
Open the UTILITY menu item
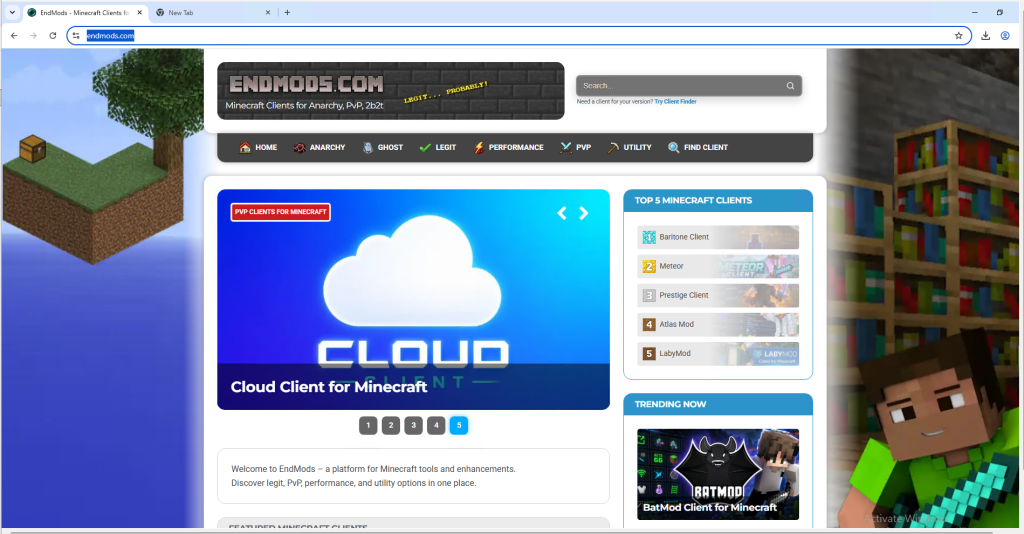pyautogui.click(x=630, y=148)
